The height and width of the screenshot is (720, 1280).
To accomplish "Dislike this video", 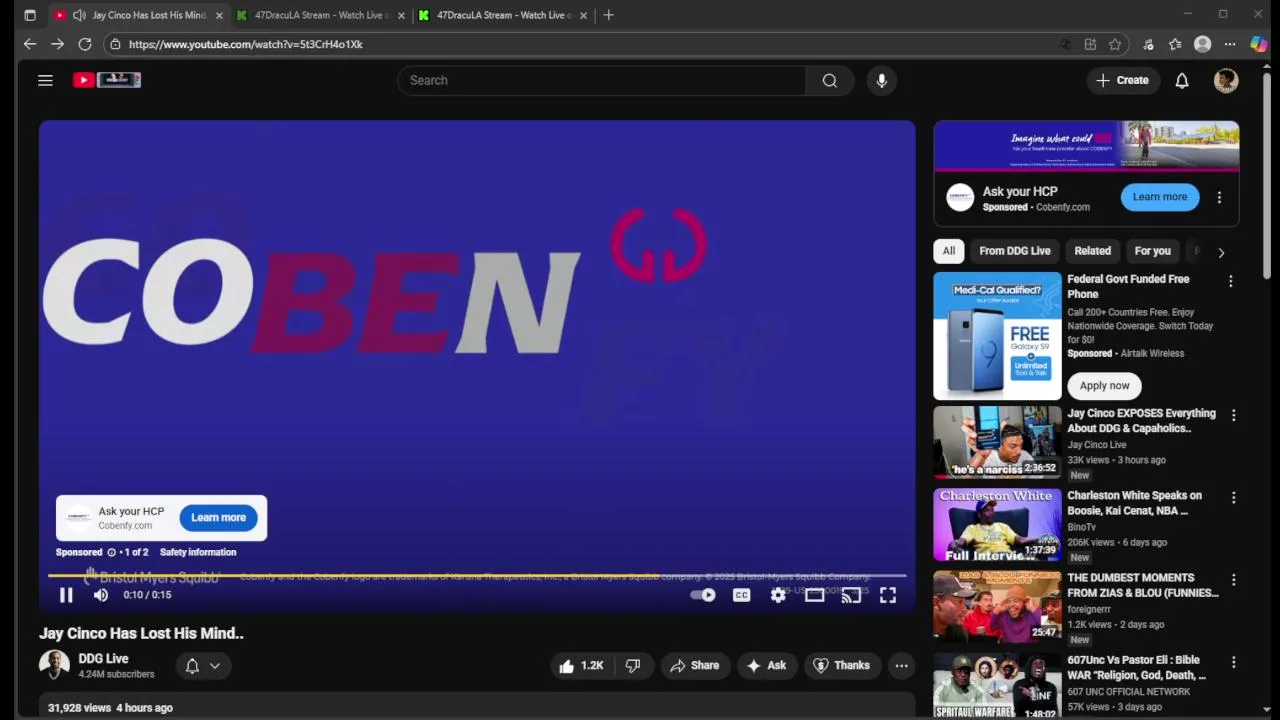I will click(633, 665).
